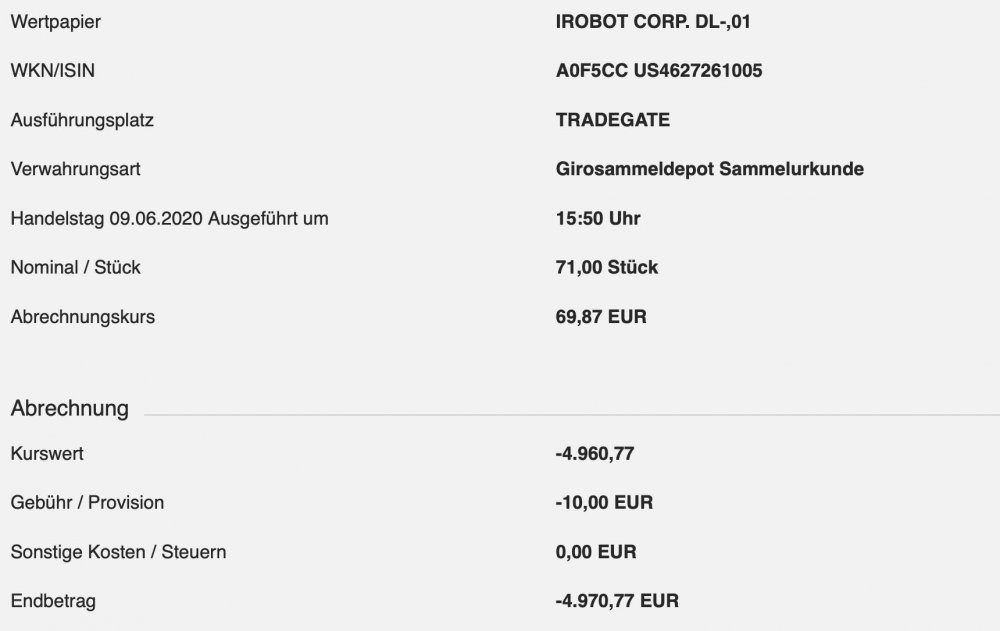1000x631 pixels.
Task: Click the WKN/ISIN label
Action: point(53,70)
